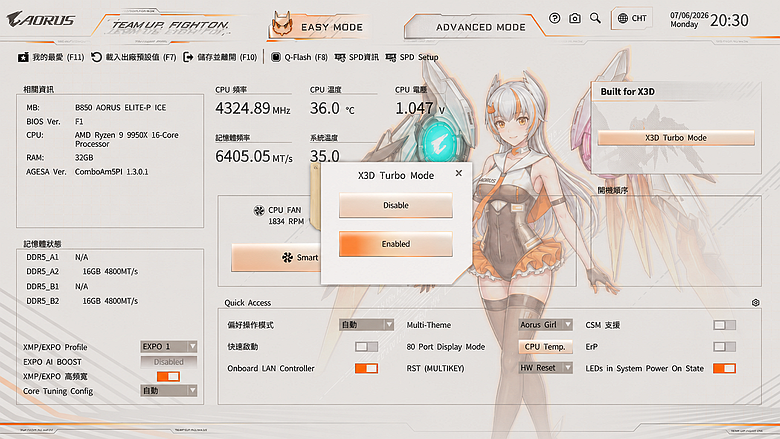Change language via CHT globe button

pos(632,18)
